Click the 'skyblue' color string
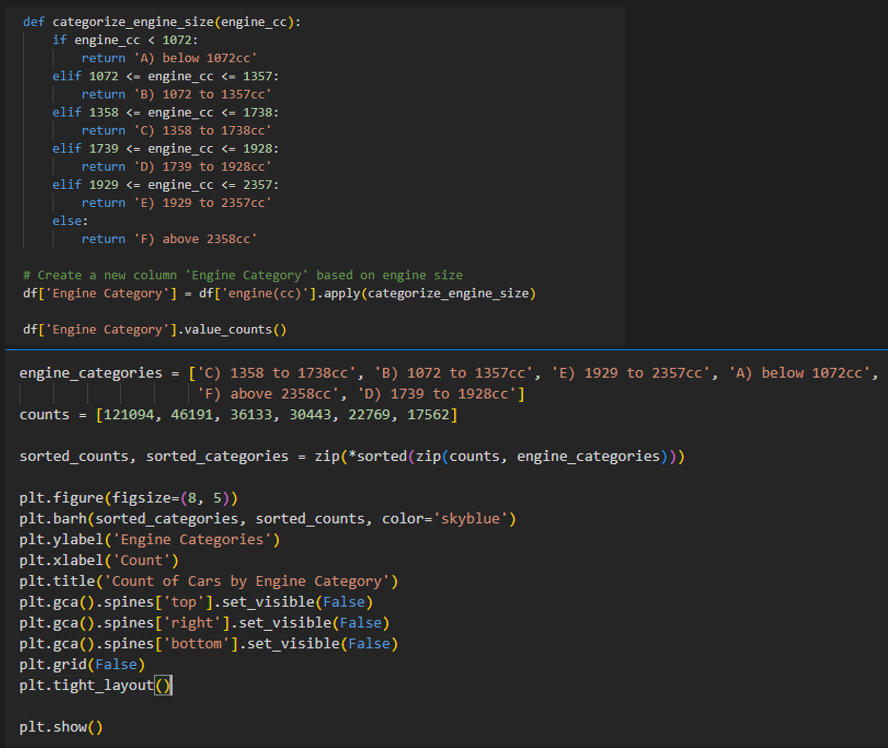The height and width of the screenshot is (748, 888). (x=471, y=519)
